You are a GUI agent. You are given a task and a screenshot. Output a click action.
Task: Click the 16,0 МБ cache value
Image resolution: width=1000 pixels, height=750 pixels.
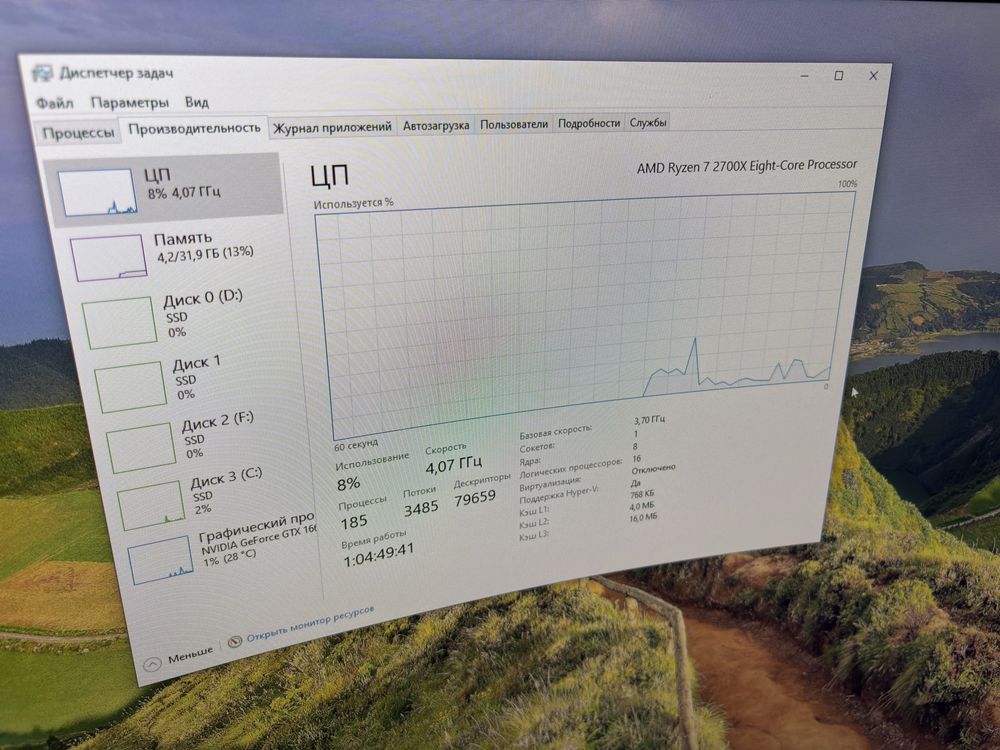pos(643,517)
